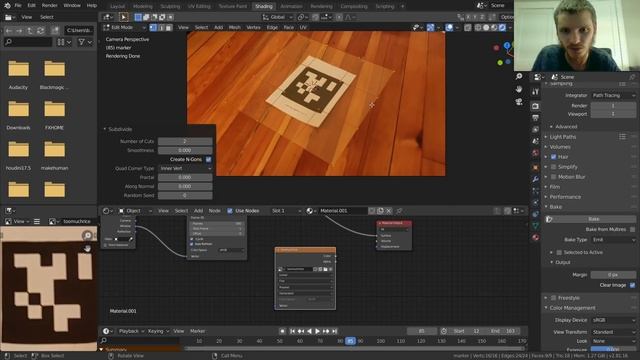Open the View Layer properties tab icon
This screenshot has width=640, height=360.
[x=536, y=129]
